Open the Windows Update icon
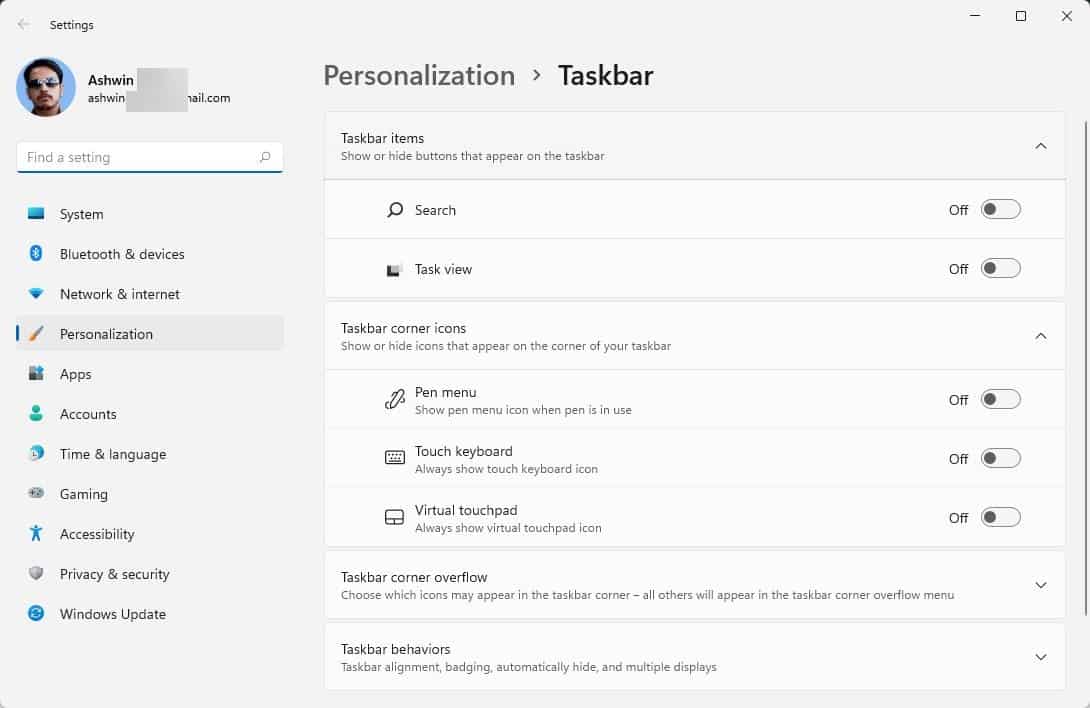The width and height of the screenshot is (1090, 708). pos(37,614)
